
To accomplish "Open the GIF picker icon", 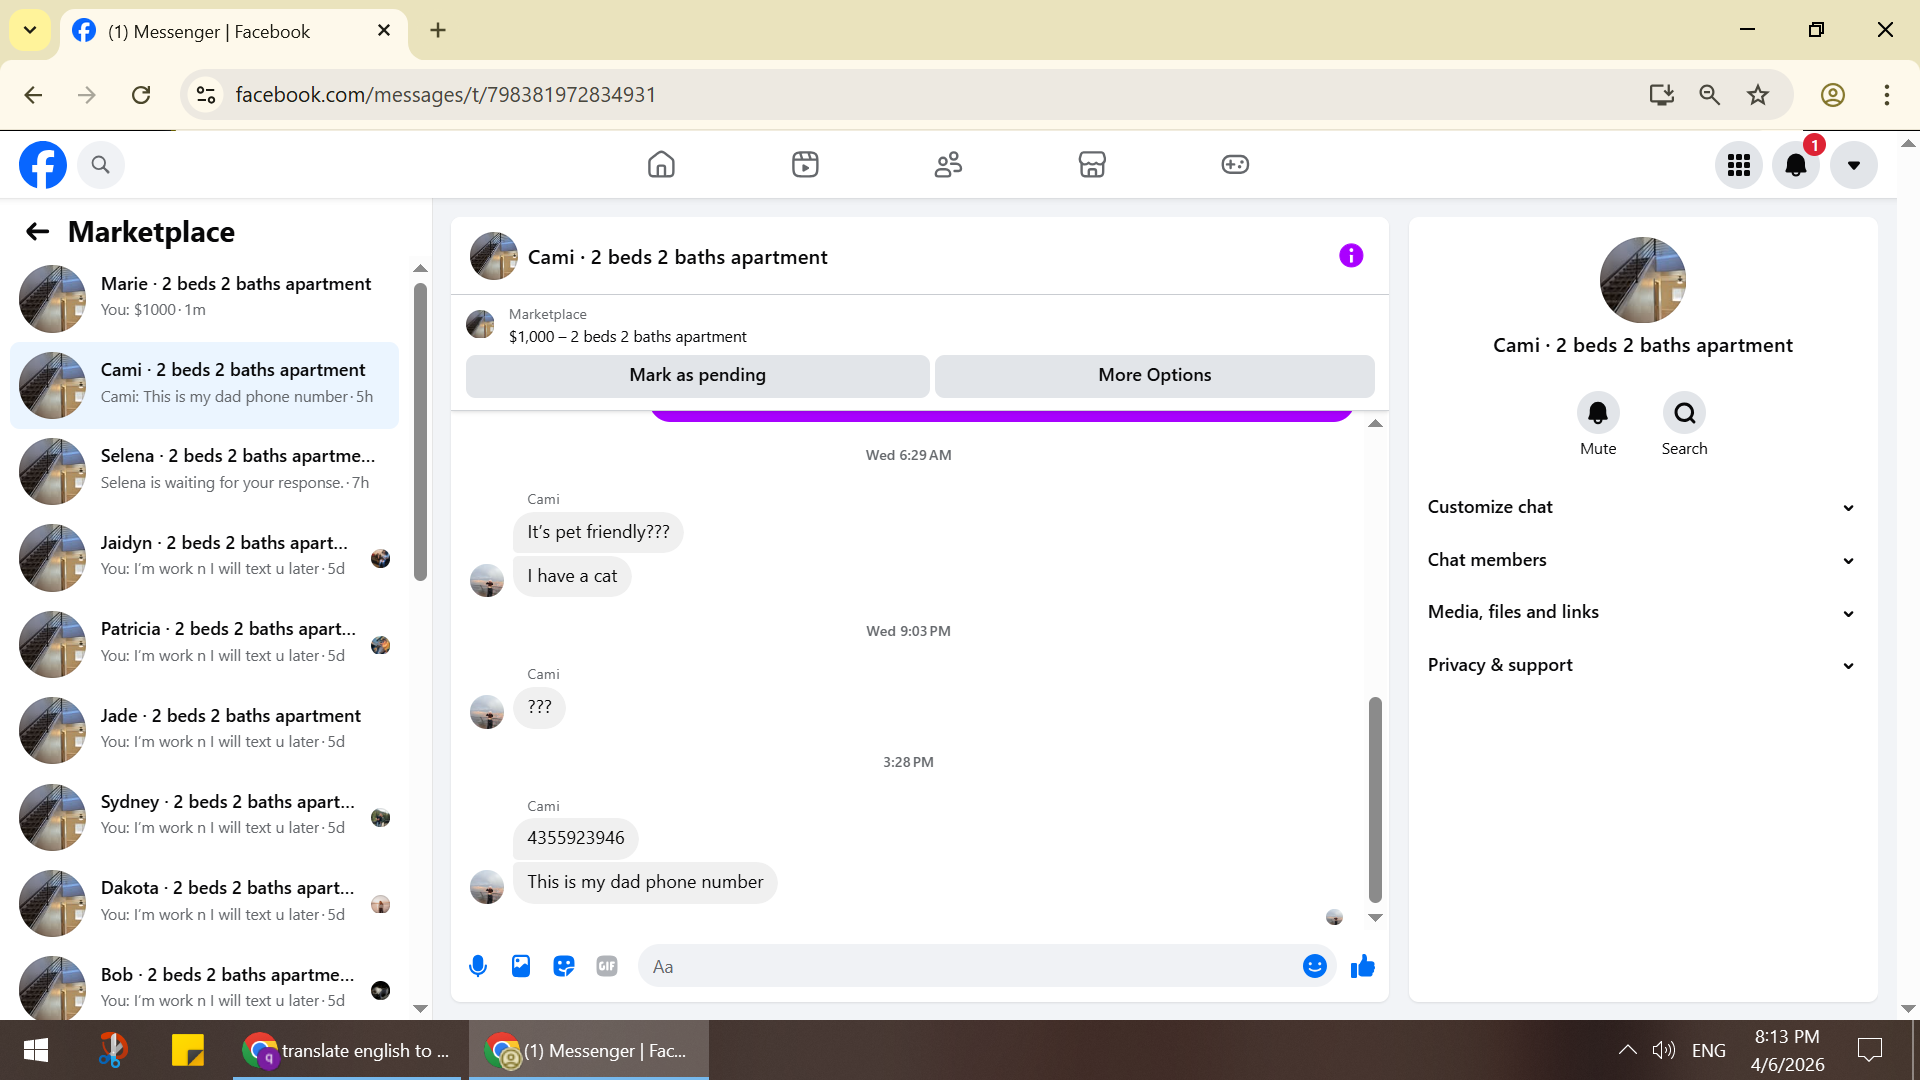I will point(607,966).
